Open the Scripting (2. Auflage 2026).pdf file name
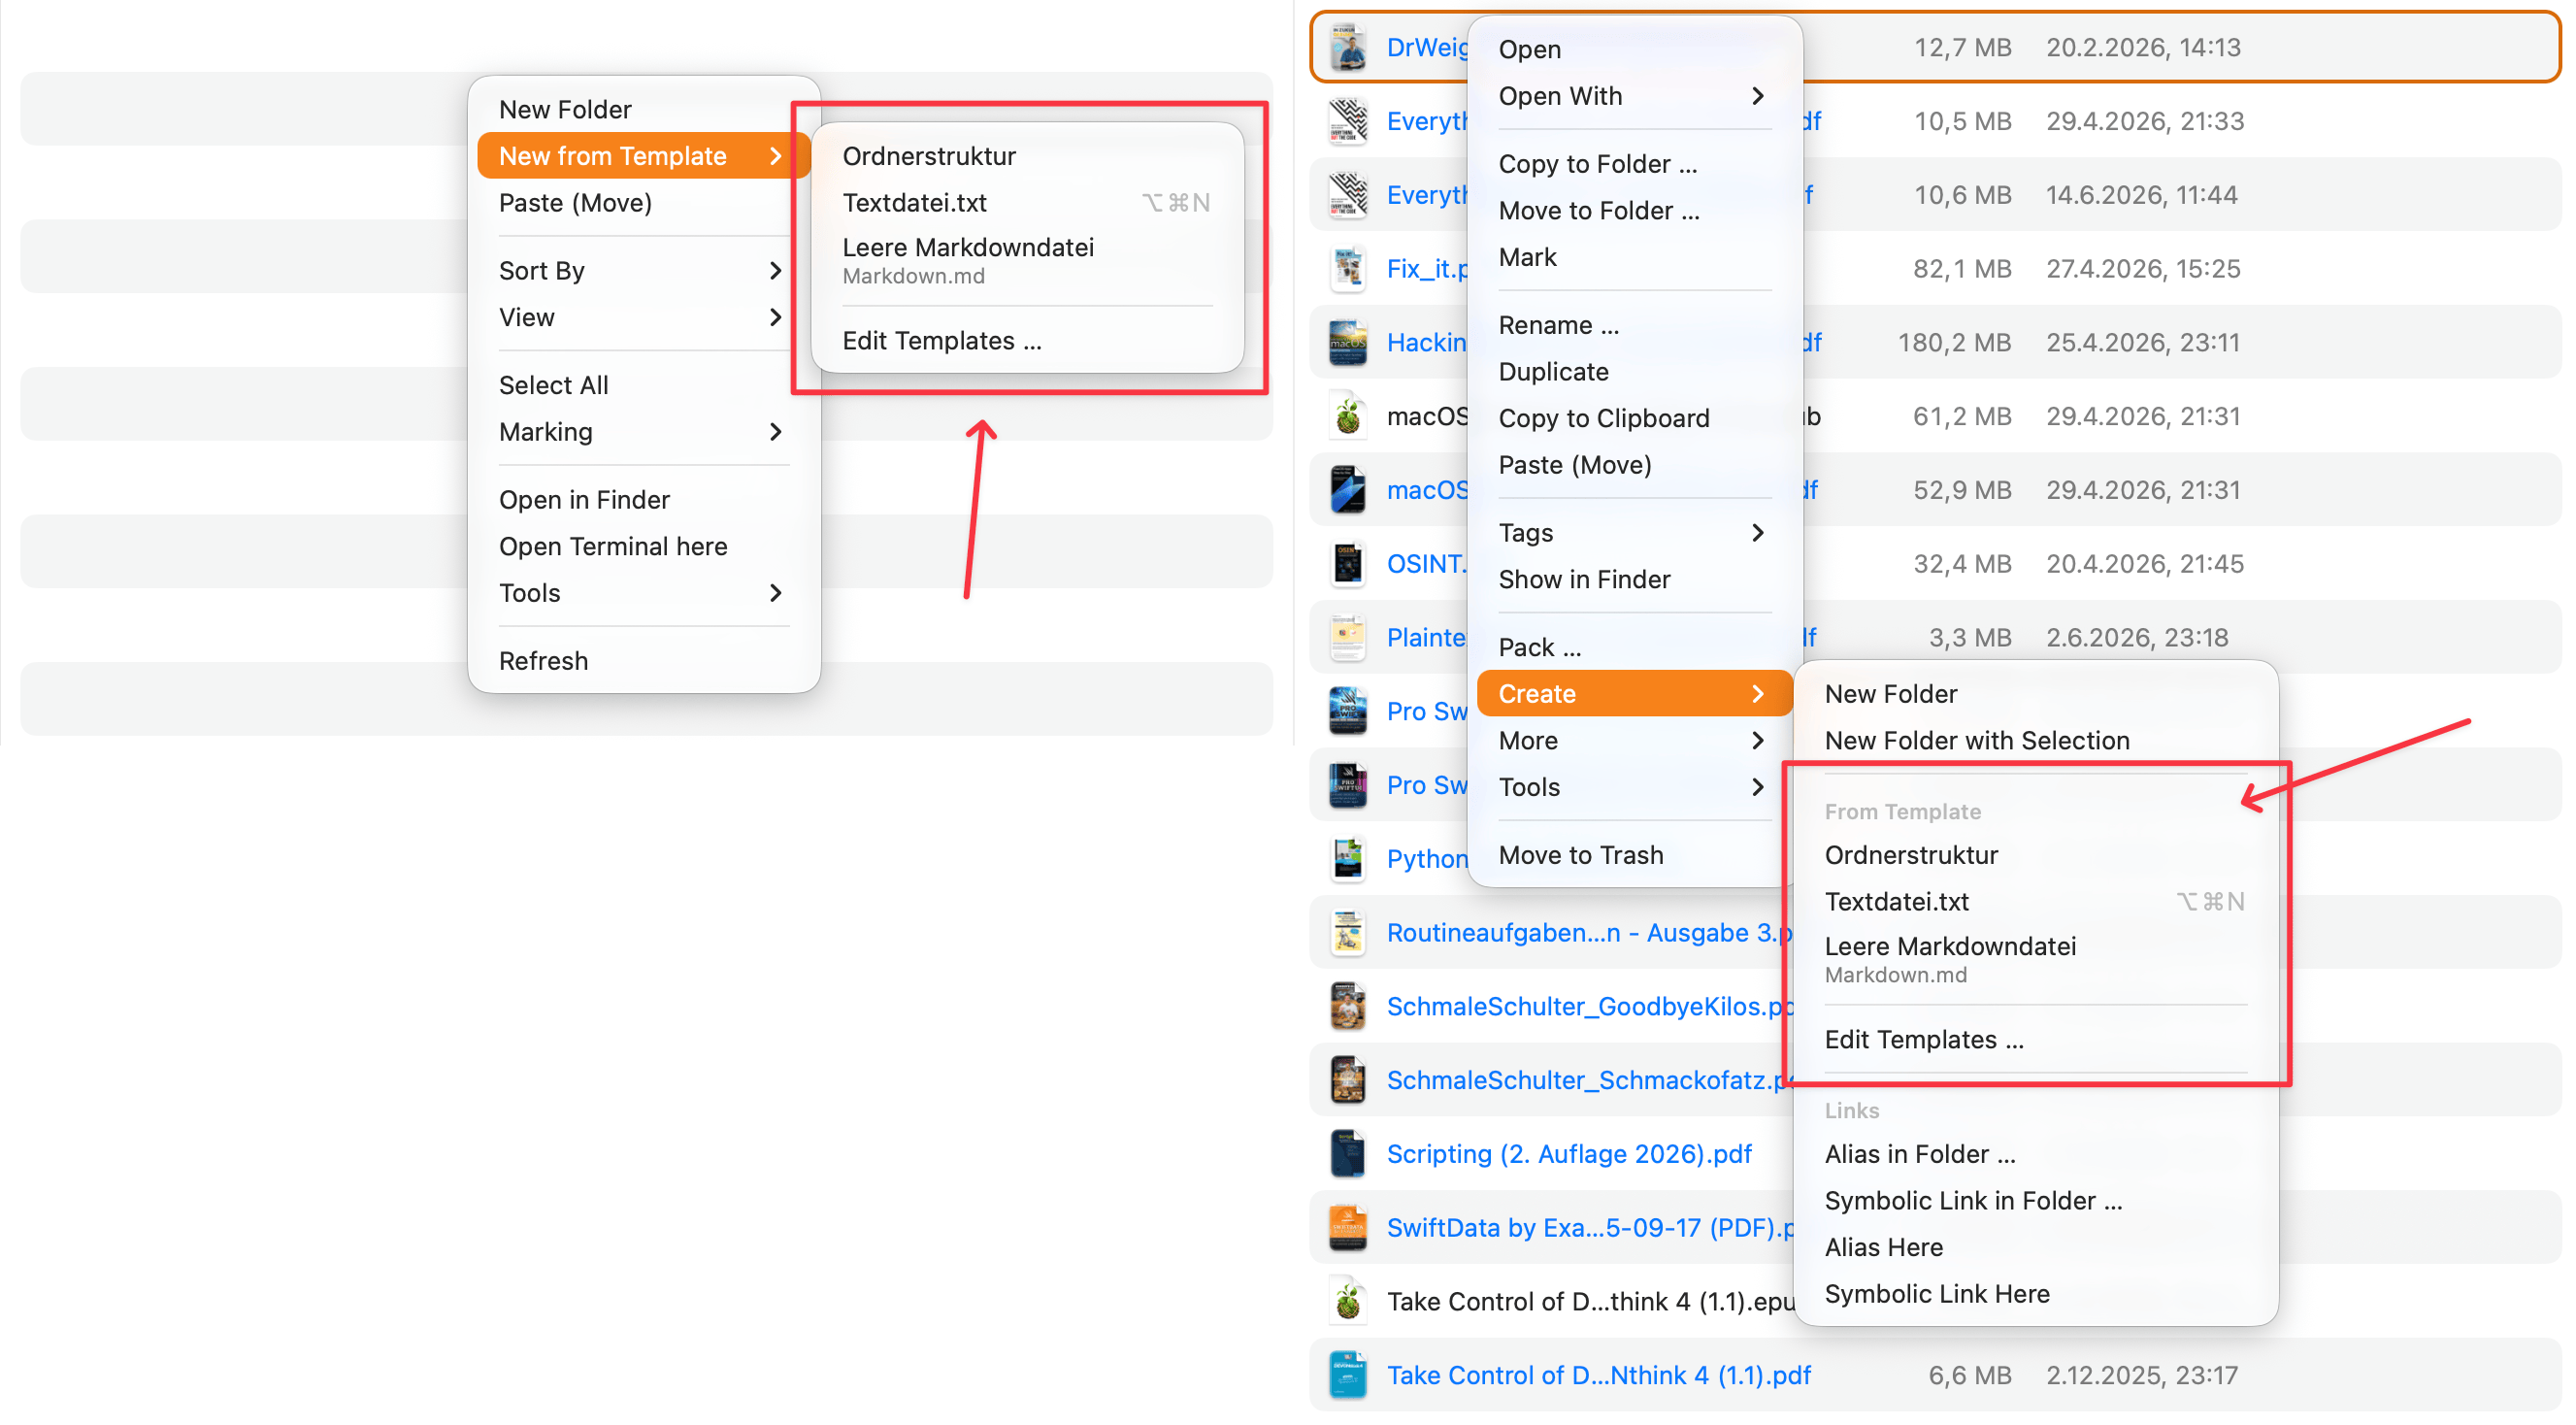Screen dimensions: 2576x1425 coord(1569,1153)
